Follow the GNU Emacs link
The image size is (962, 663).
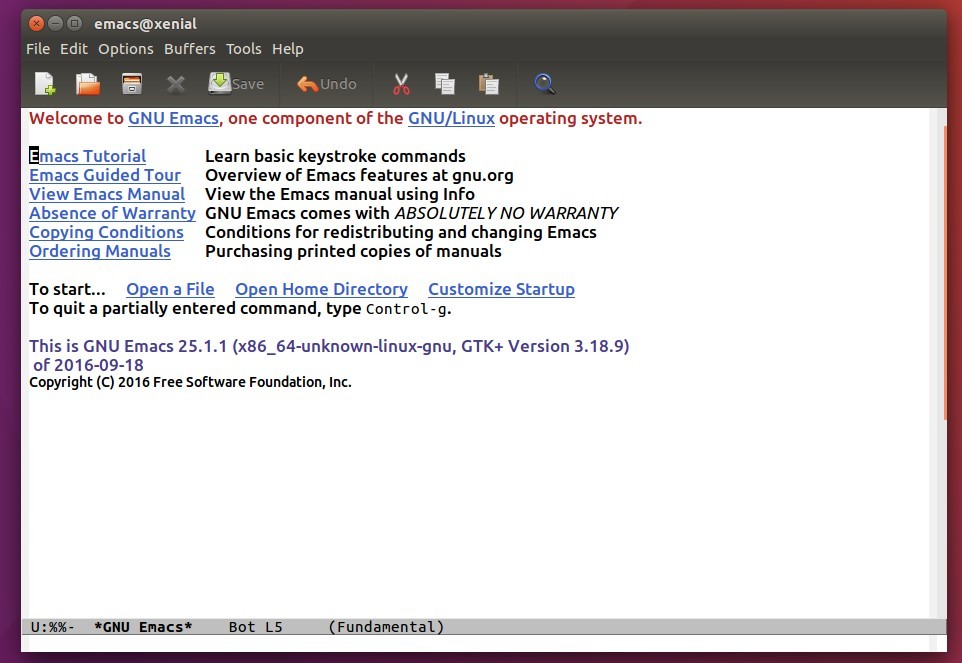[x=173, y=118]
